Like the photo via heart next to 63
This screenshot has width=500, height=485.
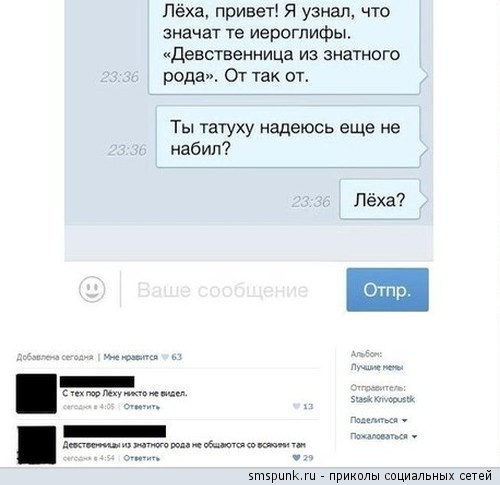(x=165, y=357)
